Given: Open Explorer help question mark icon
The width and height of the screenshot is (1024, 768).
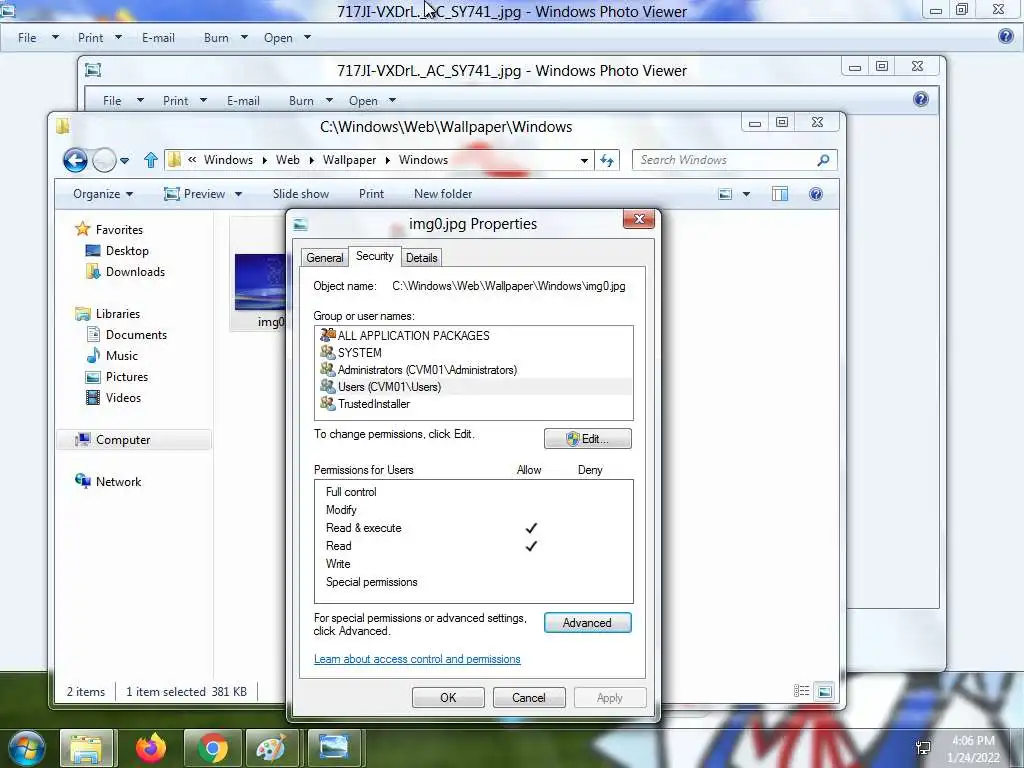Looking at the screenshot, I should pos(816,194).
